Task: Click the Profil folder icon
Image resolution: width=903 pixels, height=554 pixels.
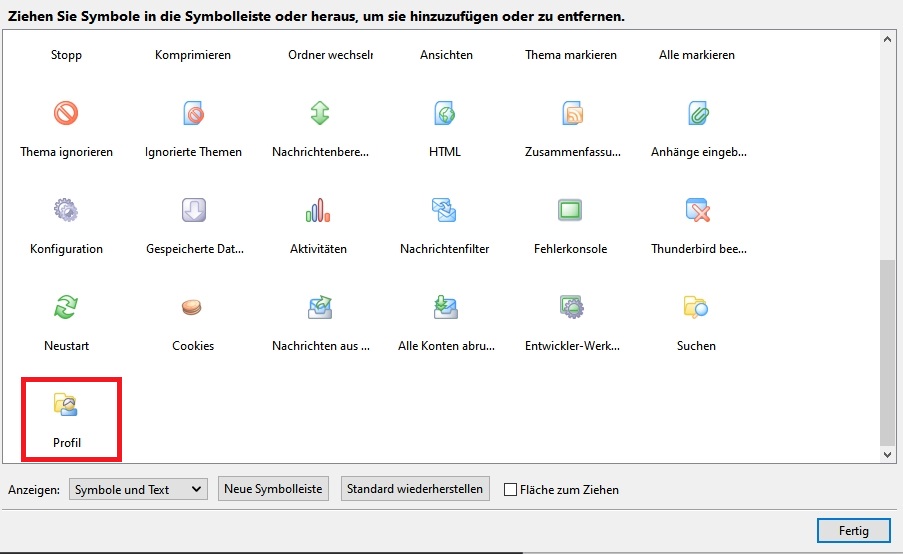Action: point(66,404)
